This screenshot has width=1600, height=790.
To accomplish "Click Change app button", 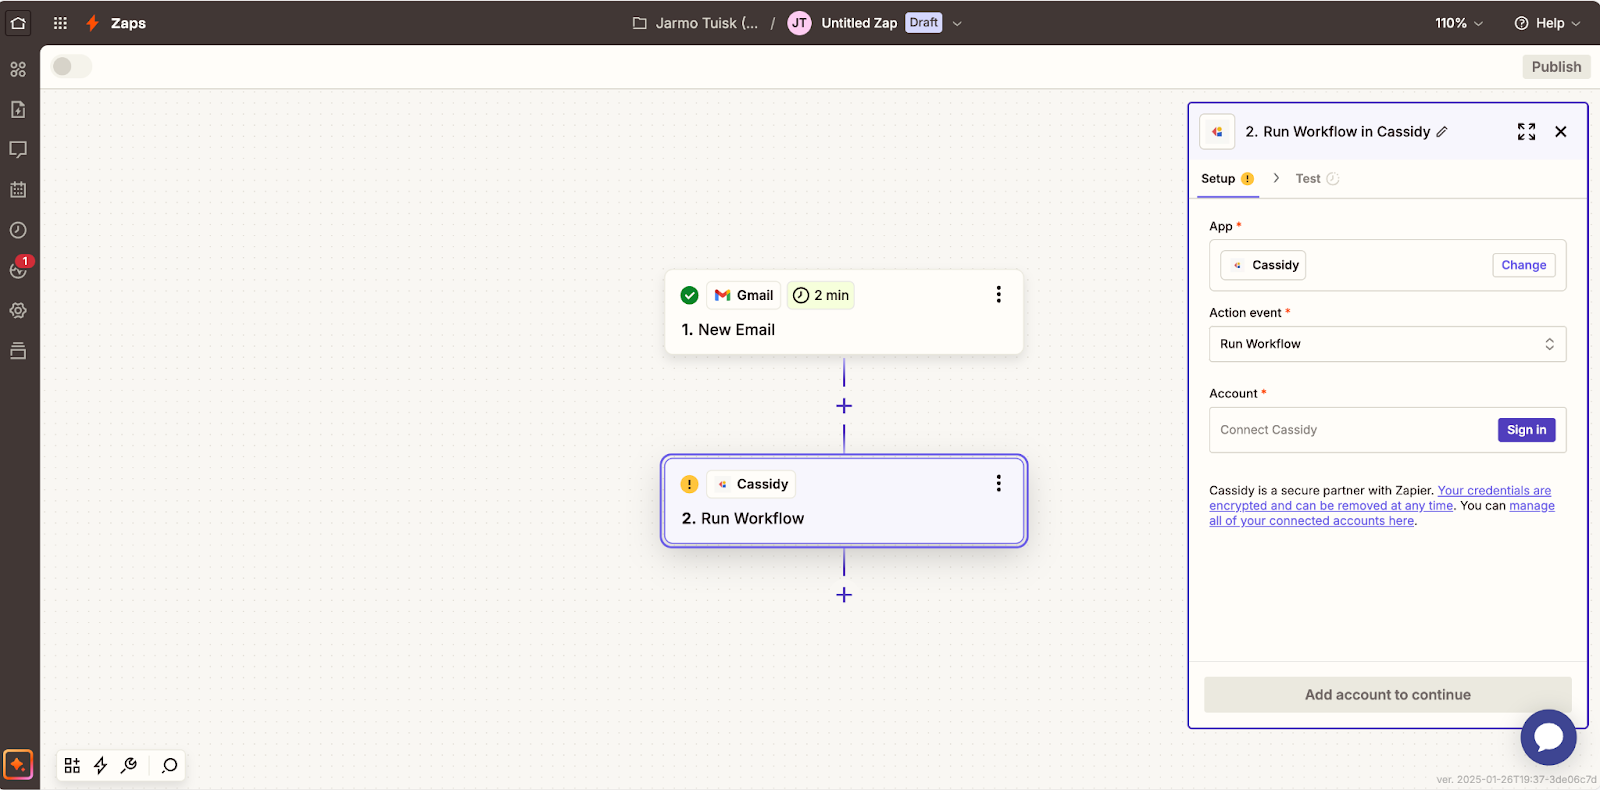I will [1524, 265].
